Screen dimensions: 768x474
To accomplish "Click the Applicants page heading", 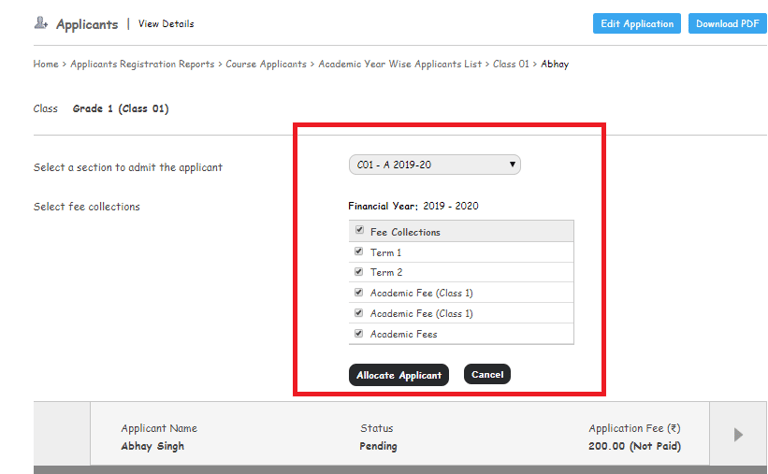I will click(x=87, y=24).
